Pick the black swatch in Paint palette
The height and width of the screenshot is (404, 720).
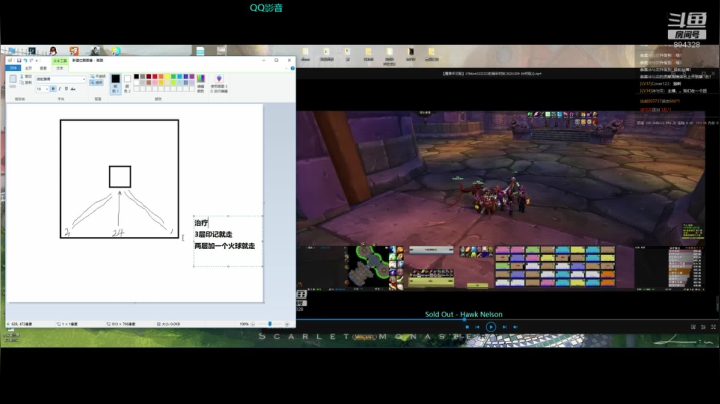click(136, 76)
